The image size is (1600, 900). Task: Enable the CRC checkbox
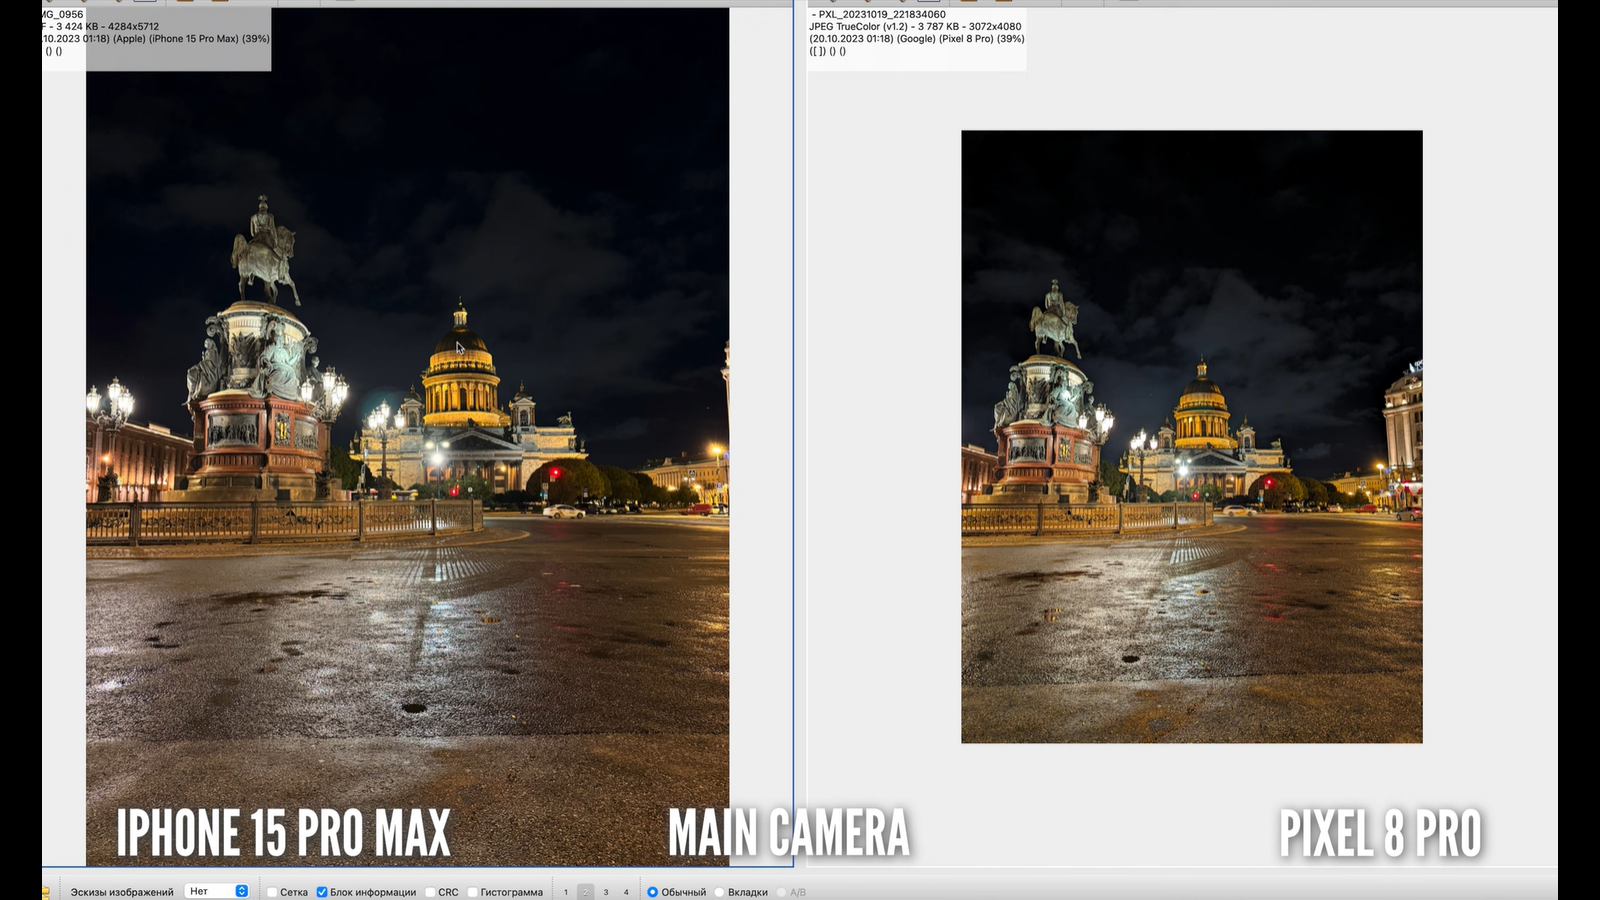click(x=430, y=892)
